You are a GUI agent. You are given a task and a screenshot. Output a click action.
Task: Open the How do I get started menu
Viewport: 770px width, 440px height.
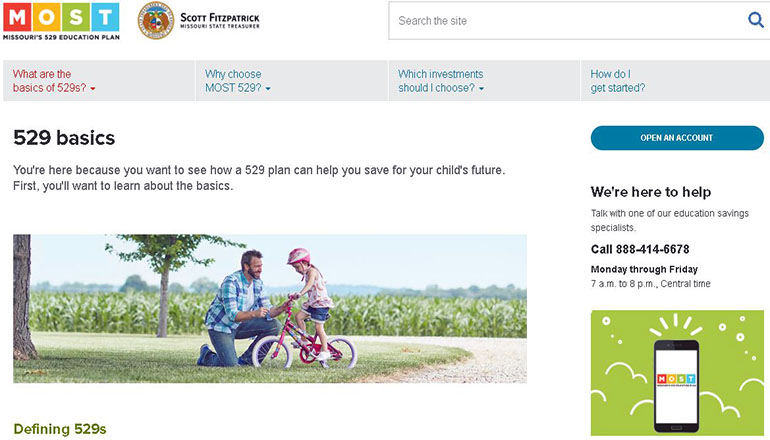pyautogui.click(x=617, y=81)
